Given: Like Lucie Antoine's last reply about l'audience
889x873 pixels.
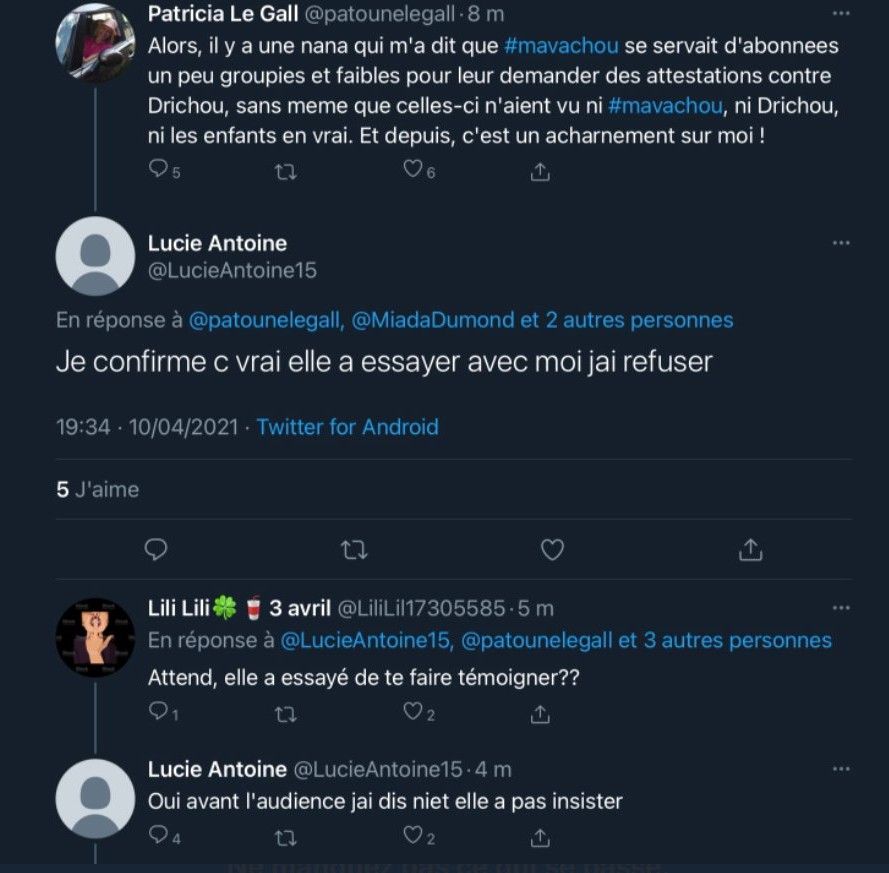Looking at the screenshot, I should point(412,835).
